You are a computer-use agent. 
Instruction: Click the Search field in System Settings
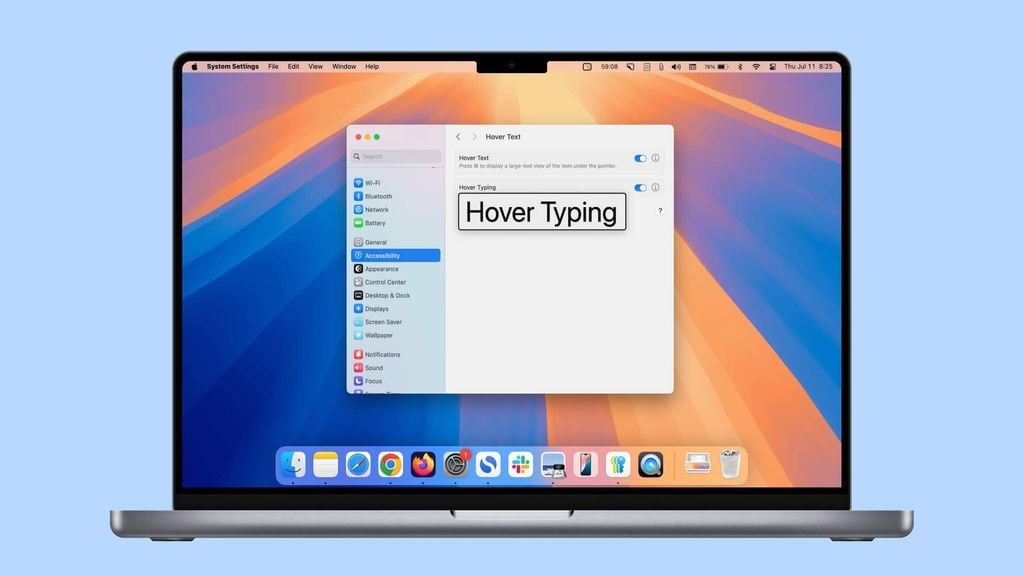click(x=396, y=157)
